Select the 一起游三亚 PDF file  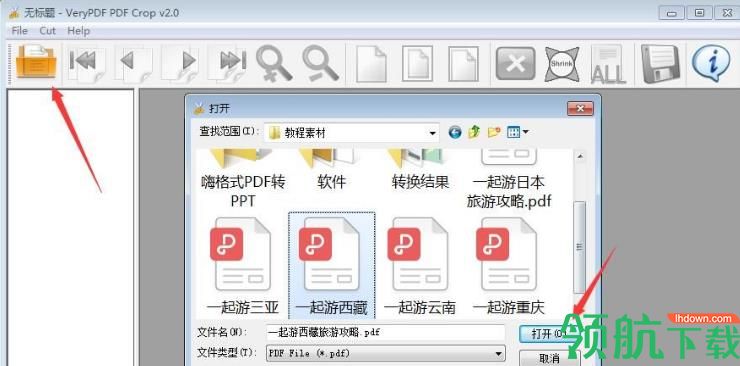coord(243,266)
